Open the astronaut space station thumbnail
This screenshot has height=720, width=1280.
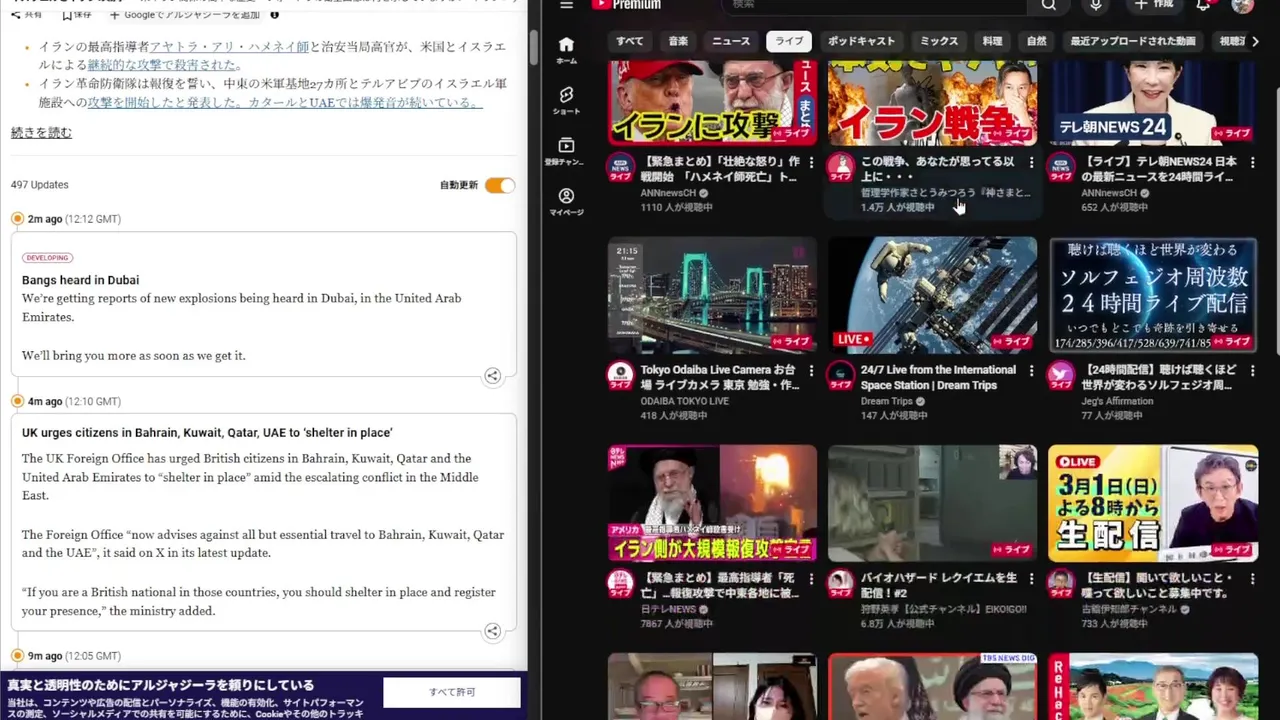(932, 295)
